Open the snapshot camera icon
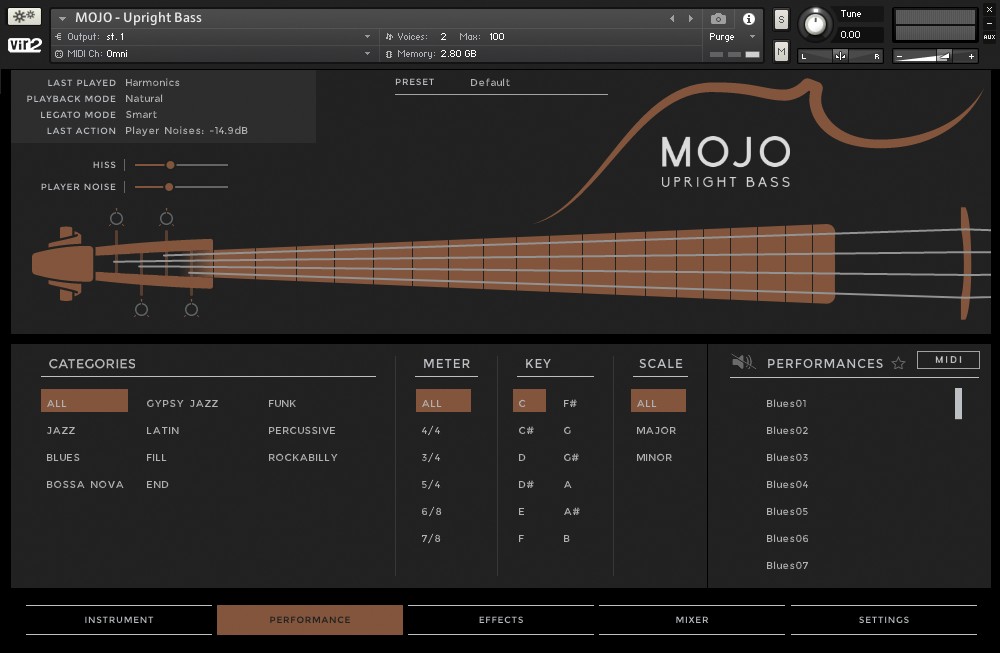 (717, 18)
